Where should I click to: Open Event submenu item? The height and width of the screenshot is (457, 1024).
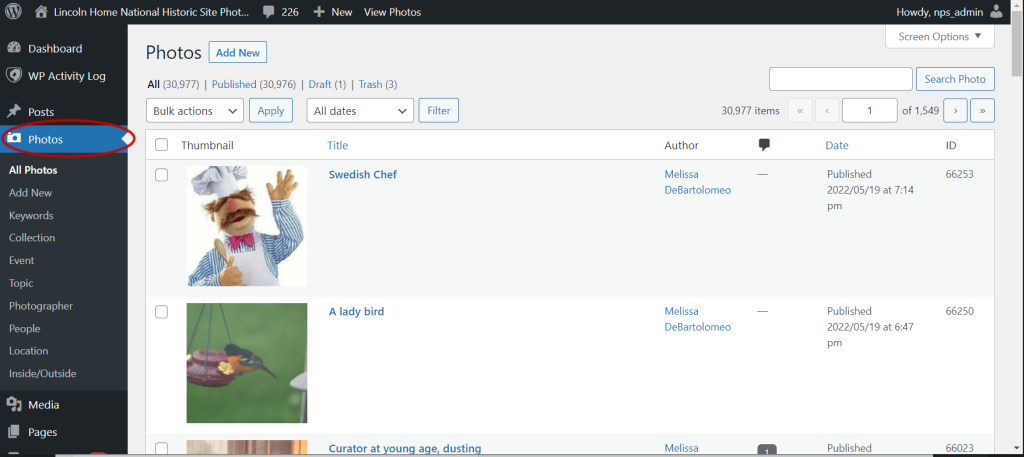[22, 260]
